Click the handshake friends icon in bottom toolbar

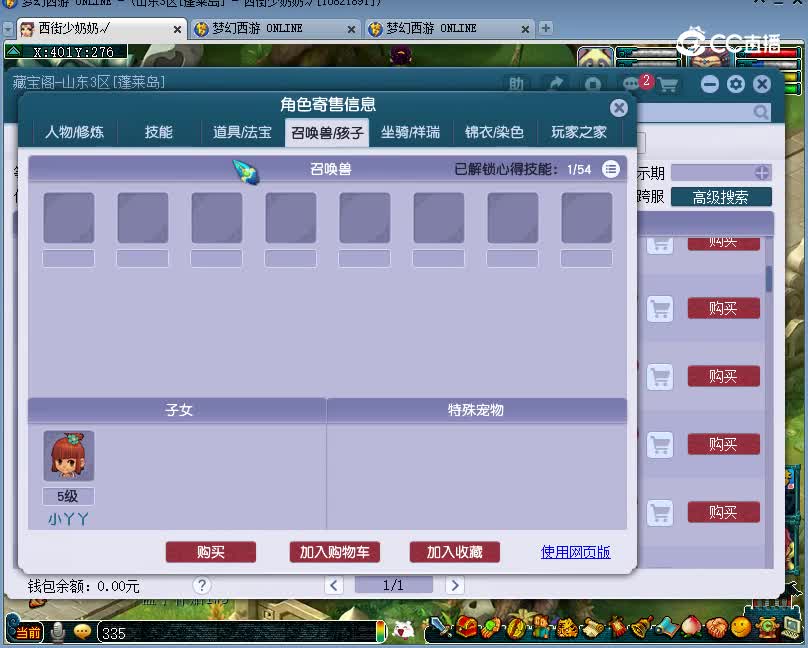pyautogui.click(x=716, y=627)
